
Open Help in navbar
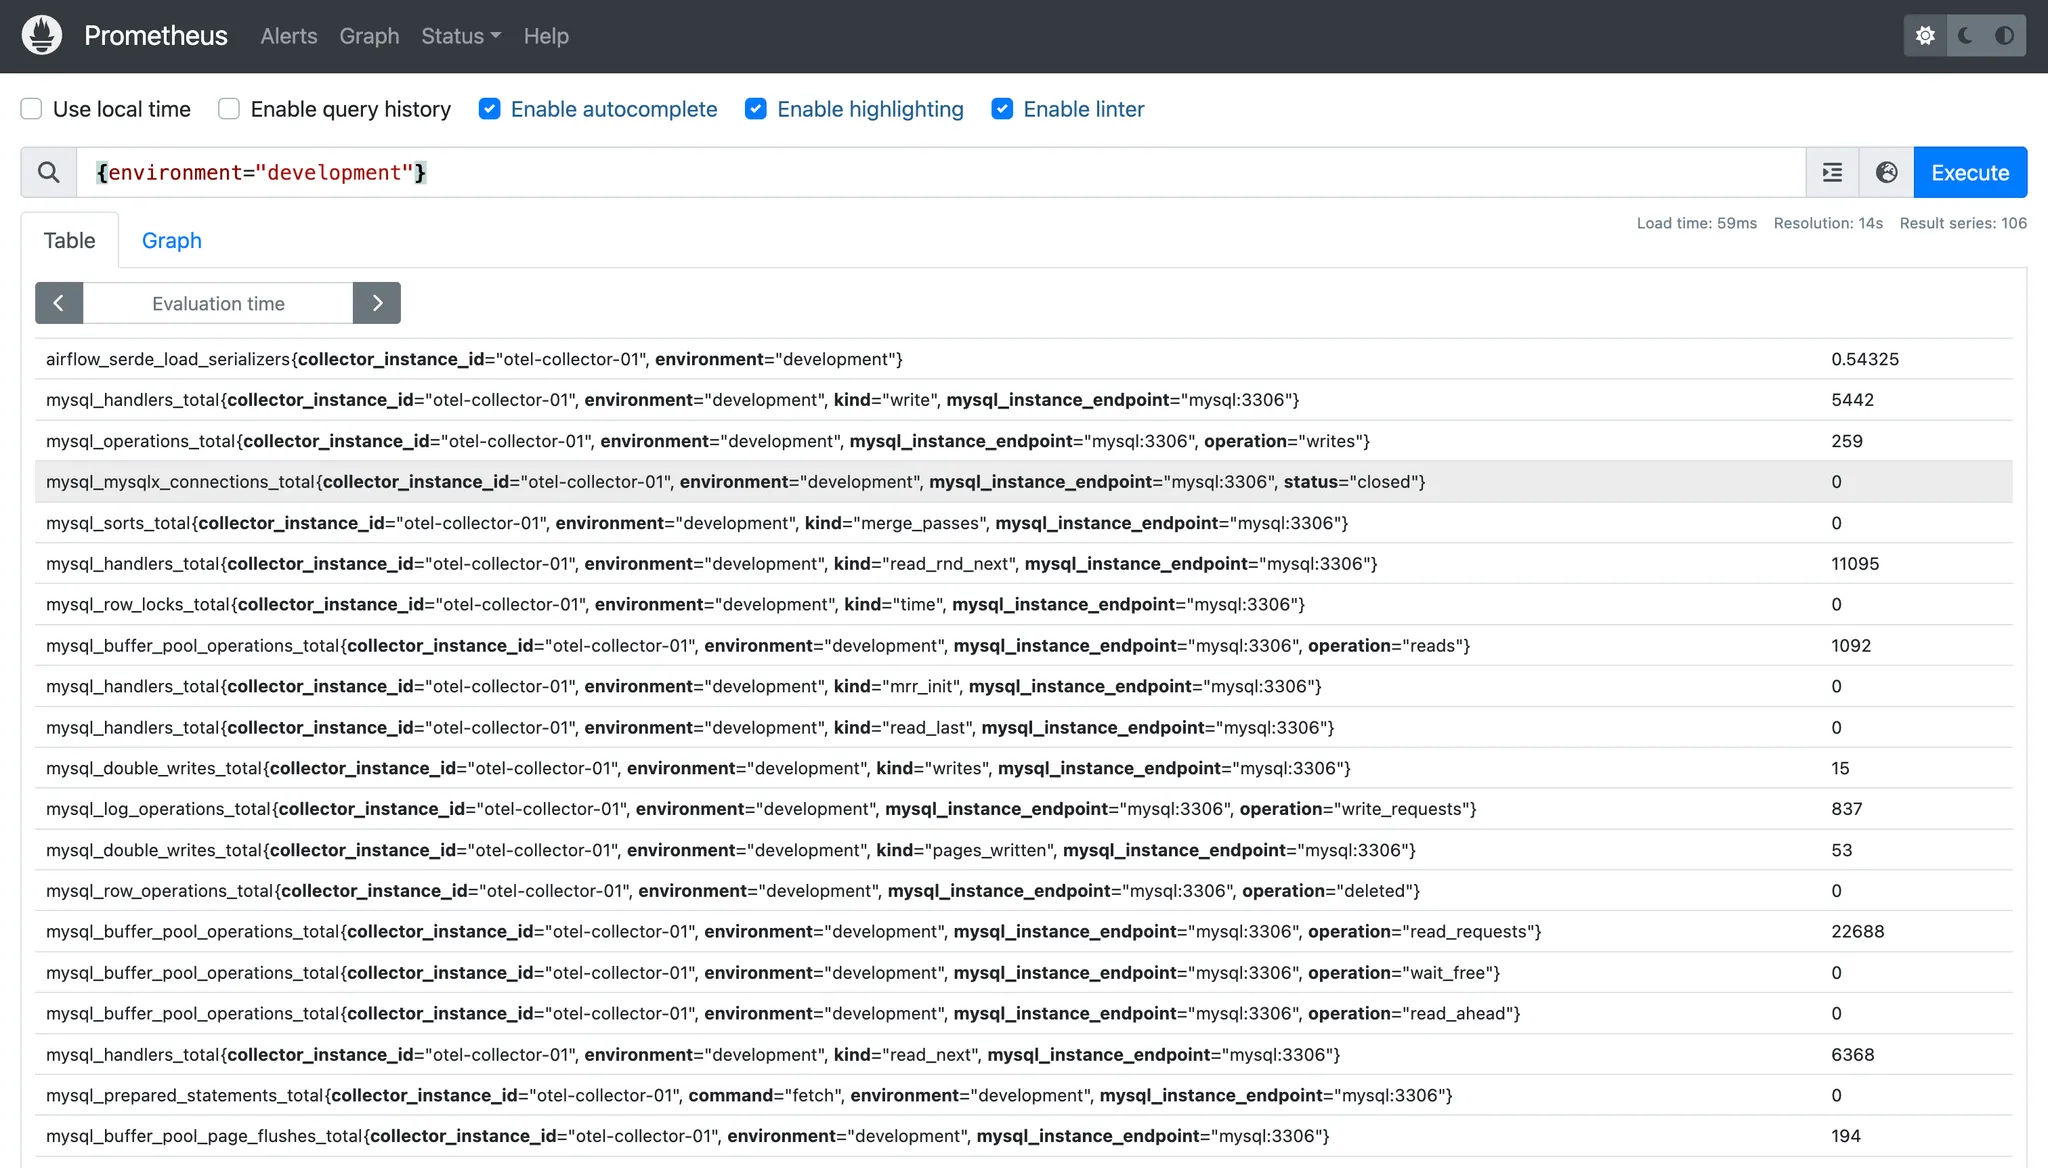click(x=546, y=36)
